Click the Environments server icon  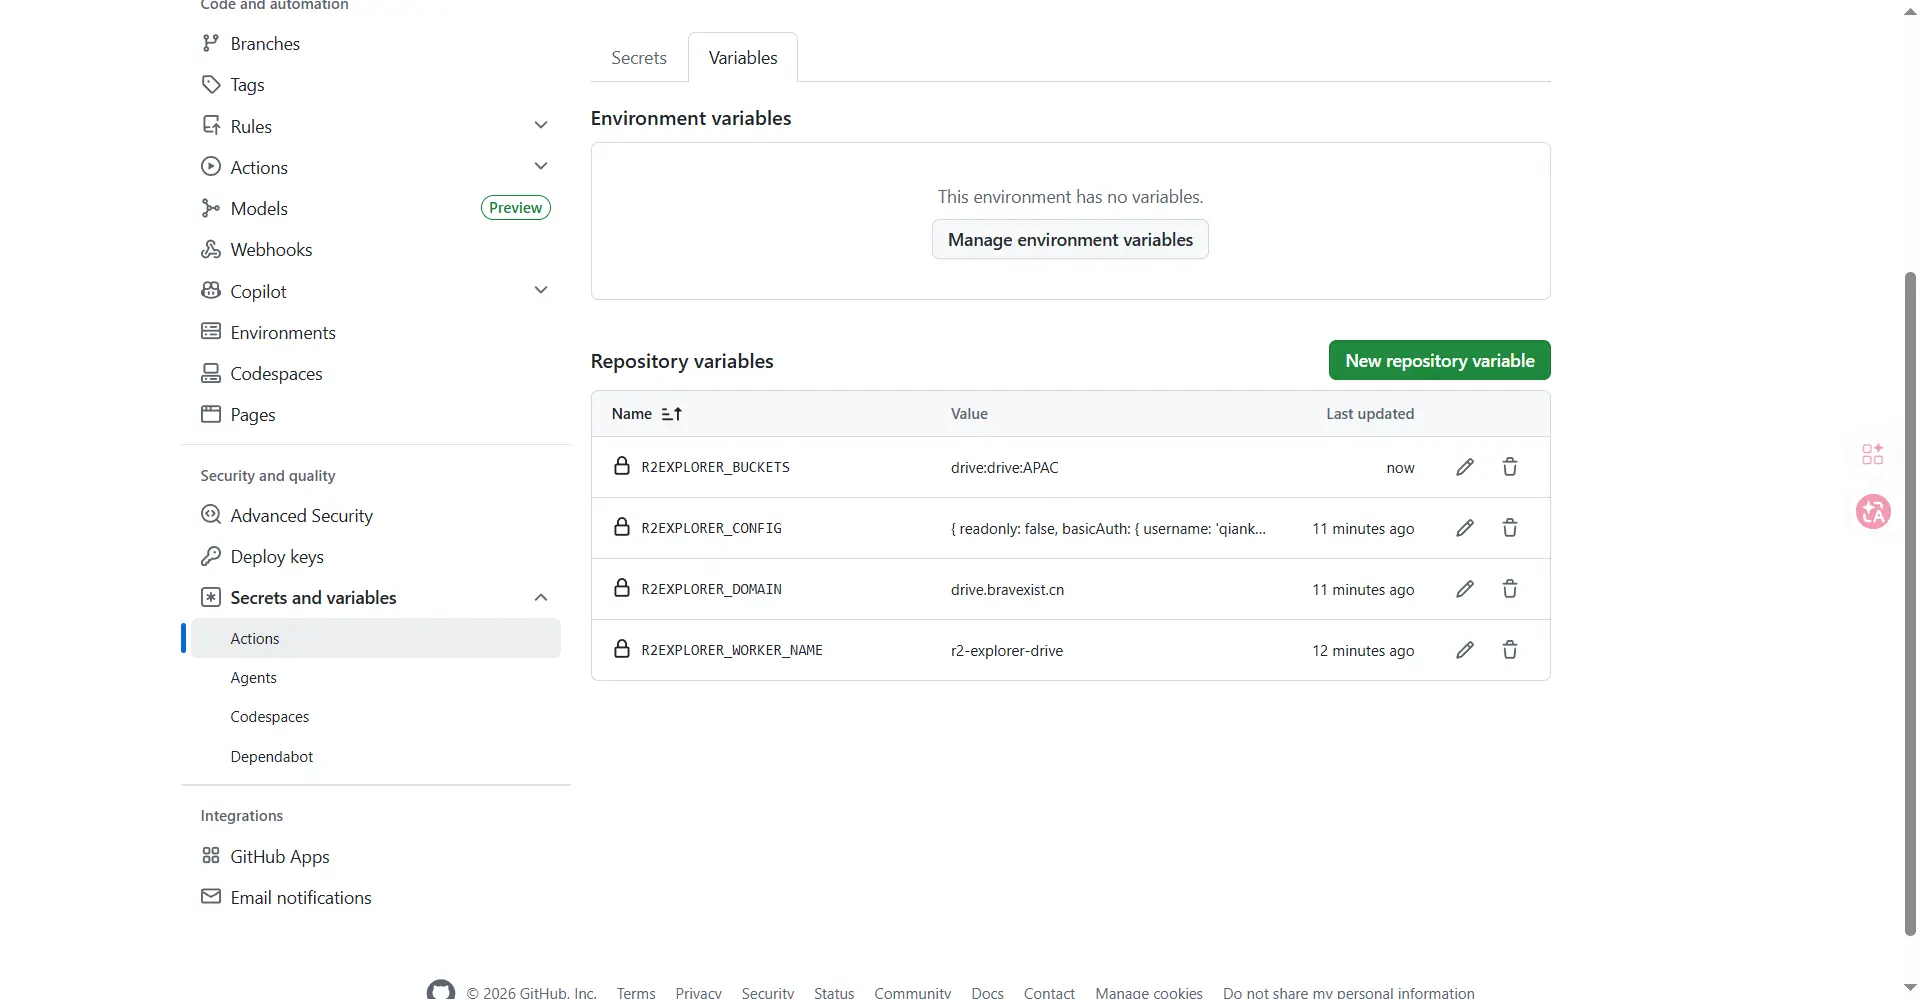point(210,331)
